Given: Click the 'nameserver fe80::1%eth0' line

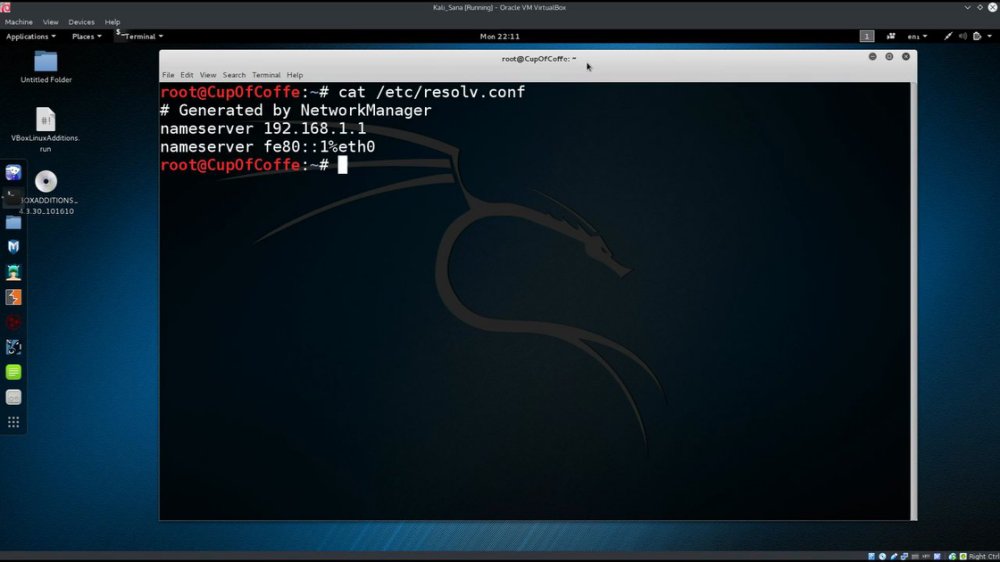Looking at the screenshot, I should pos(267,147).
